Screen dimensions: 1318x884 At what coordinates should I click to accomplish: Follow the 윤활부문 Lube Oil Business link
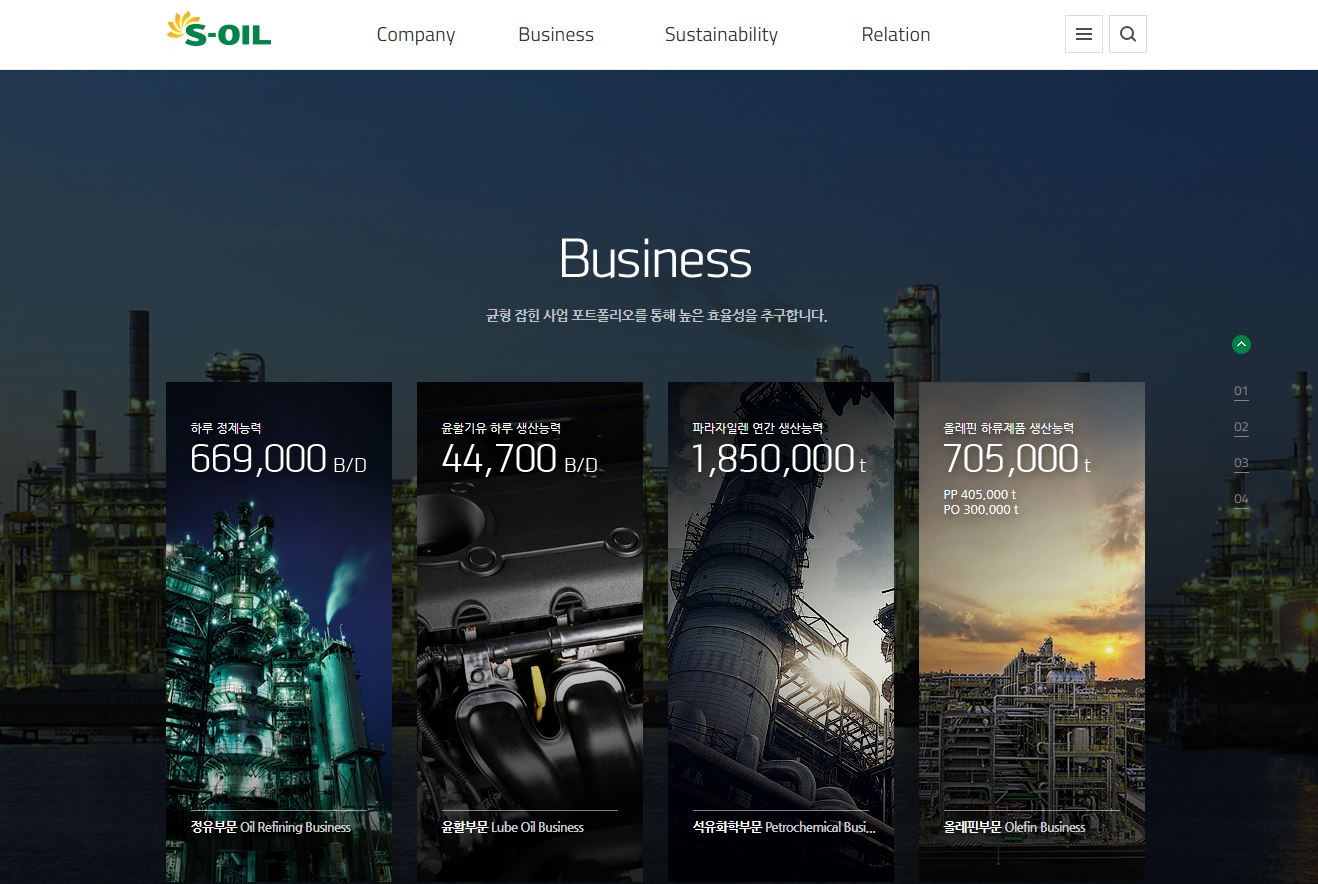513,827
